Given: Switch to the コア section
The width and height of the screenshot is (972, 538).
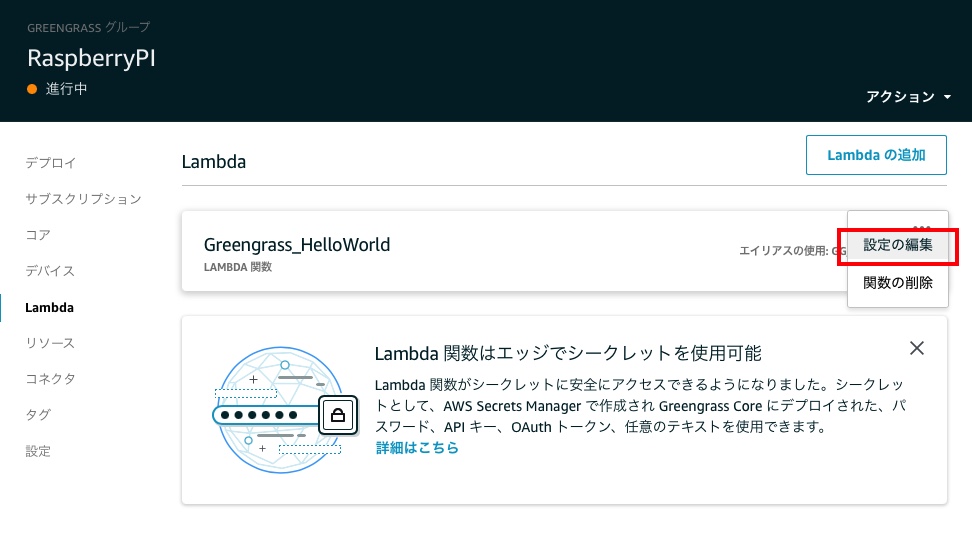Looking at the screenshot, I should click(x=38, y=235).
